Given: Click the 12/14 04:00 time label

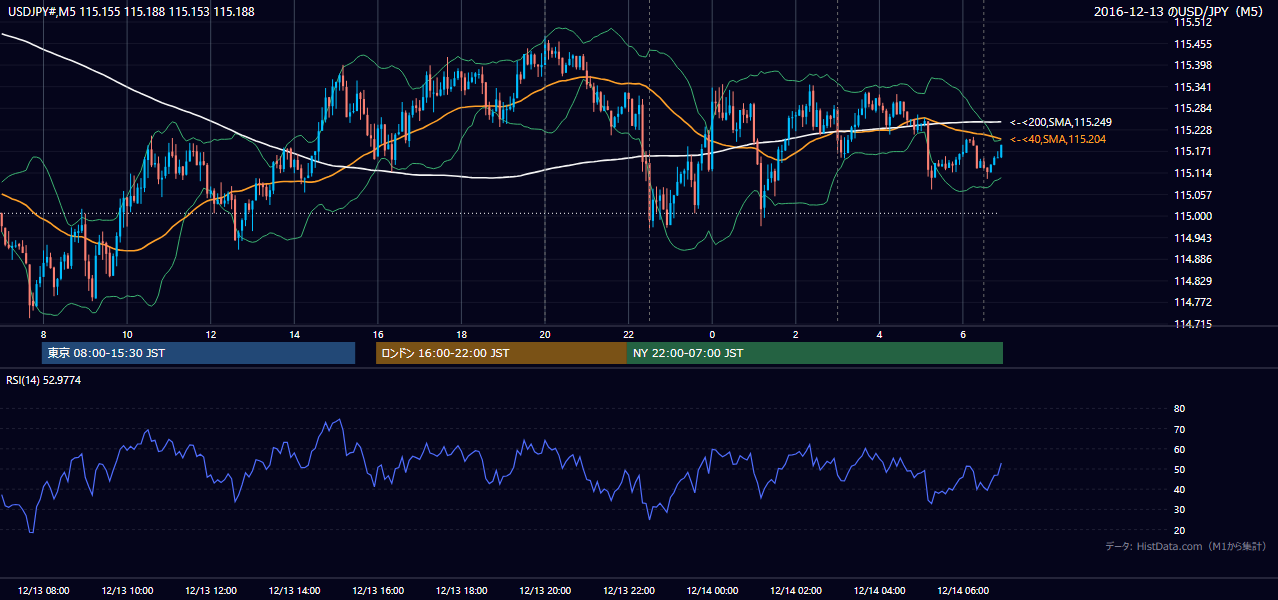Looking at the screenshot, I should (x=880, y=591).
